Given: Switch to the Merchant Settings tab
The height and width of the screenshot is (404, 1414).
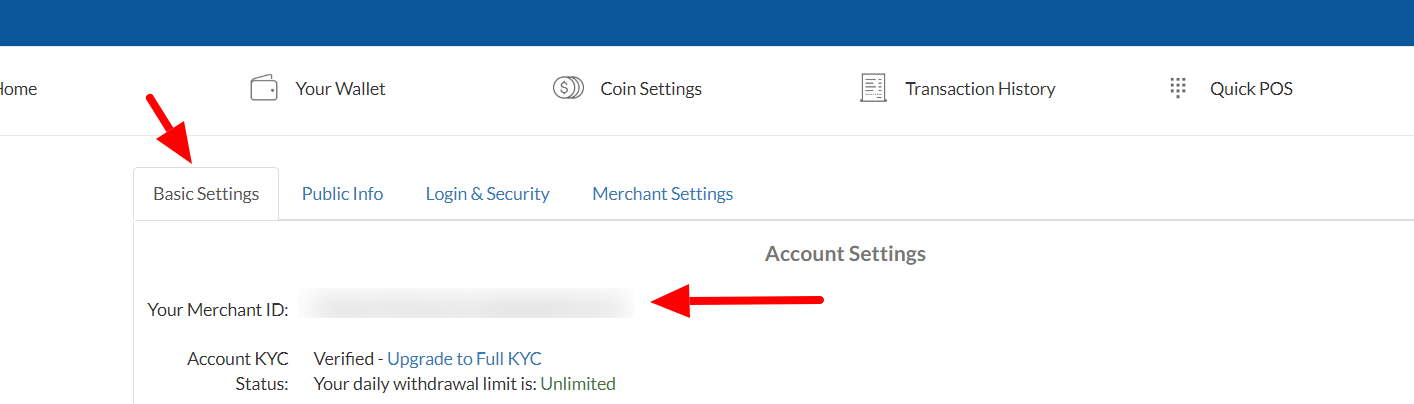Looking at the screenshot, I should (662, 194).
